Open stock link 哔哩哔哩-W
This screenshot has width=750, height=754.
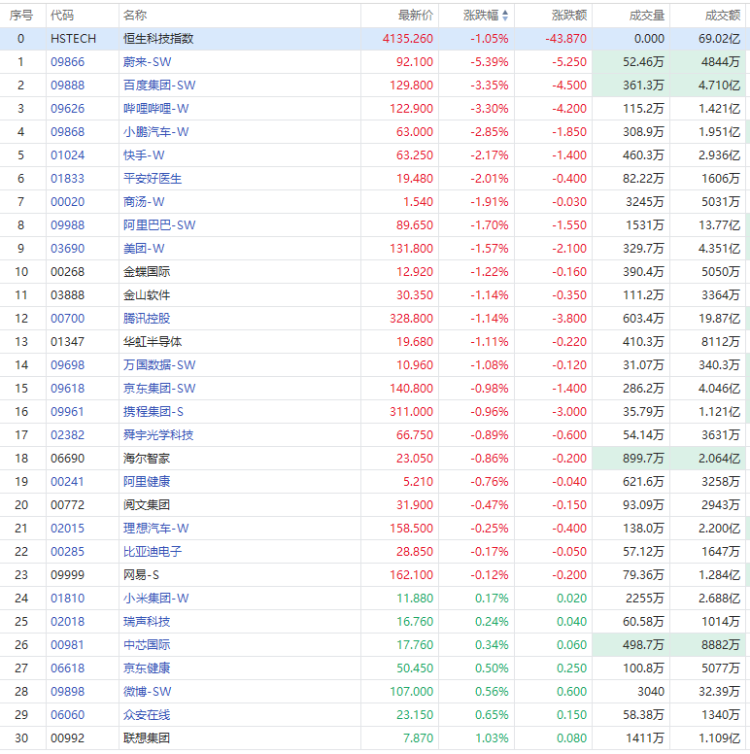156,109
